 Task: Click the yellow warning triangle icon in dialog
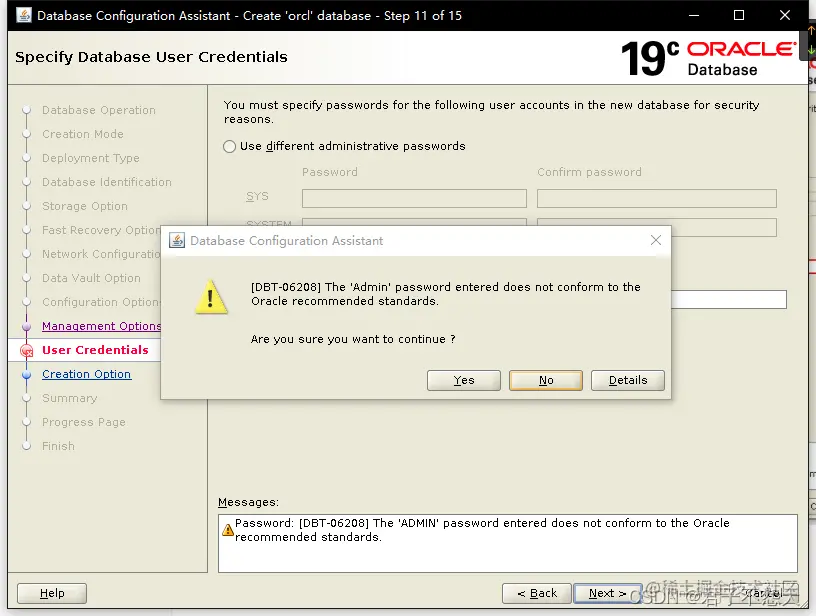[211, 298]
